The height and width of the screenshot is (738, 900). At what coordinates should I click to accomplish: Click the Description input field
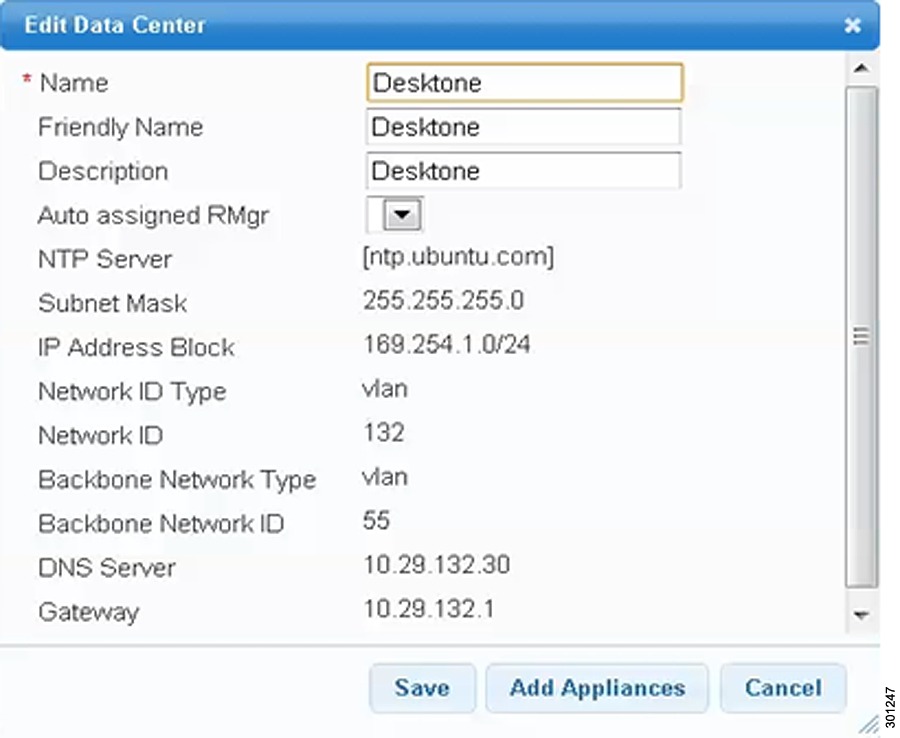click(x=523, y=171)
